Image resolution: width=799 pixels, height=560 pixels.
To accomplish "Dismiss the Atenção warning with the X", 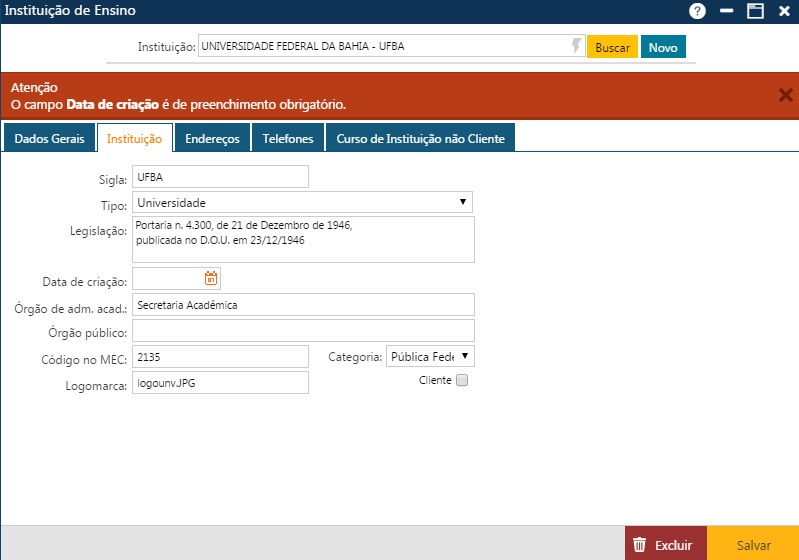I will (x=785, y=95).
